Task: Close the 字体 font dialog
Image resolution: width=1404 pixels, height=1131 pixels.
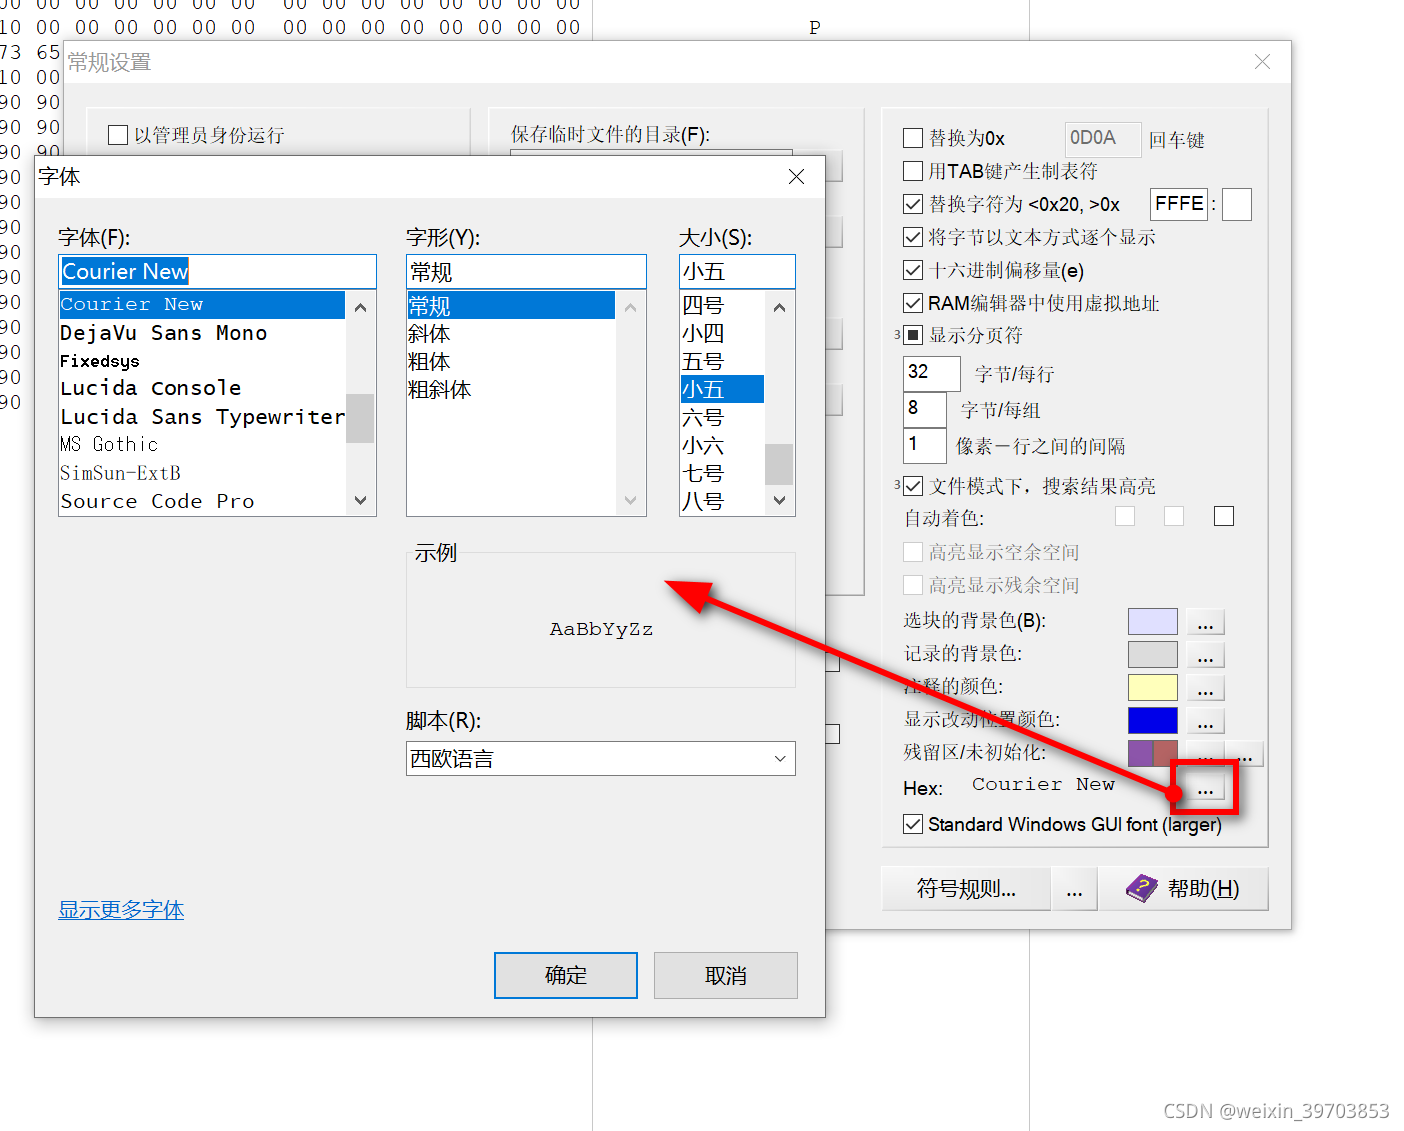Action: click(796, 177)
